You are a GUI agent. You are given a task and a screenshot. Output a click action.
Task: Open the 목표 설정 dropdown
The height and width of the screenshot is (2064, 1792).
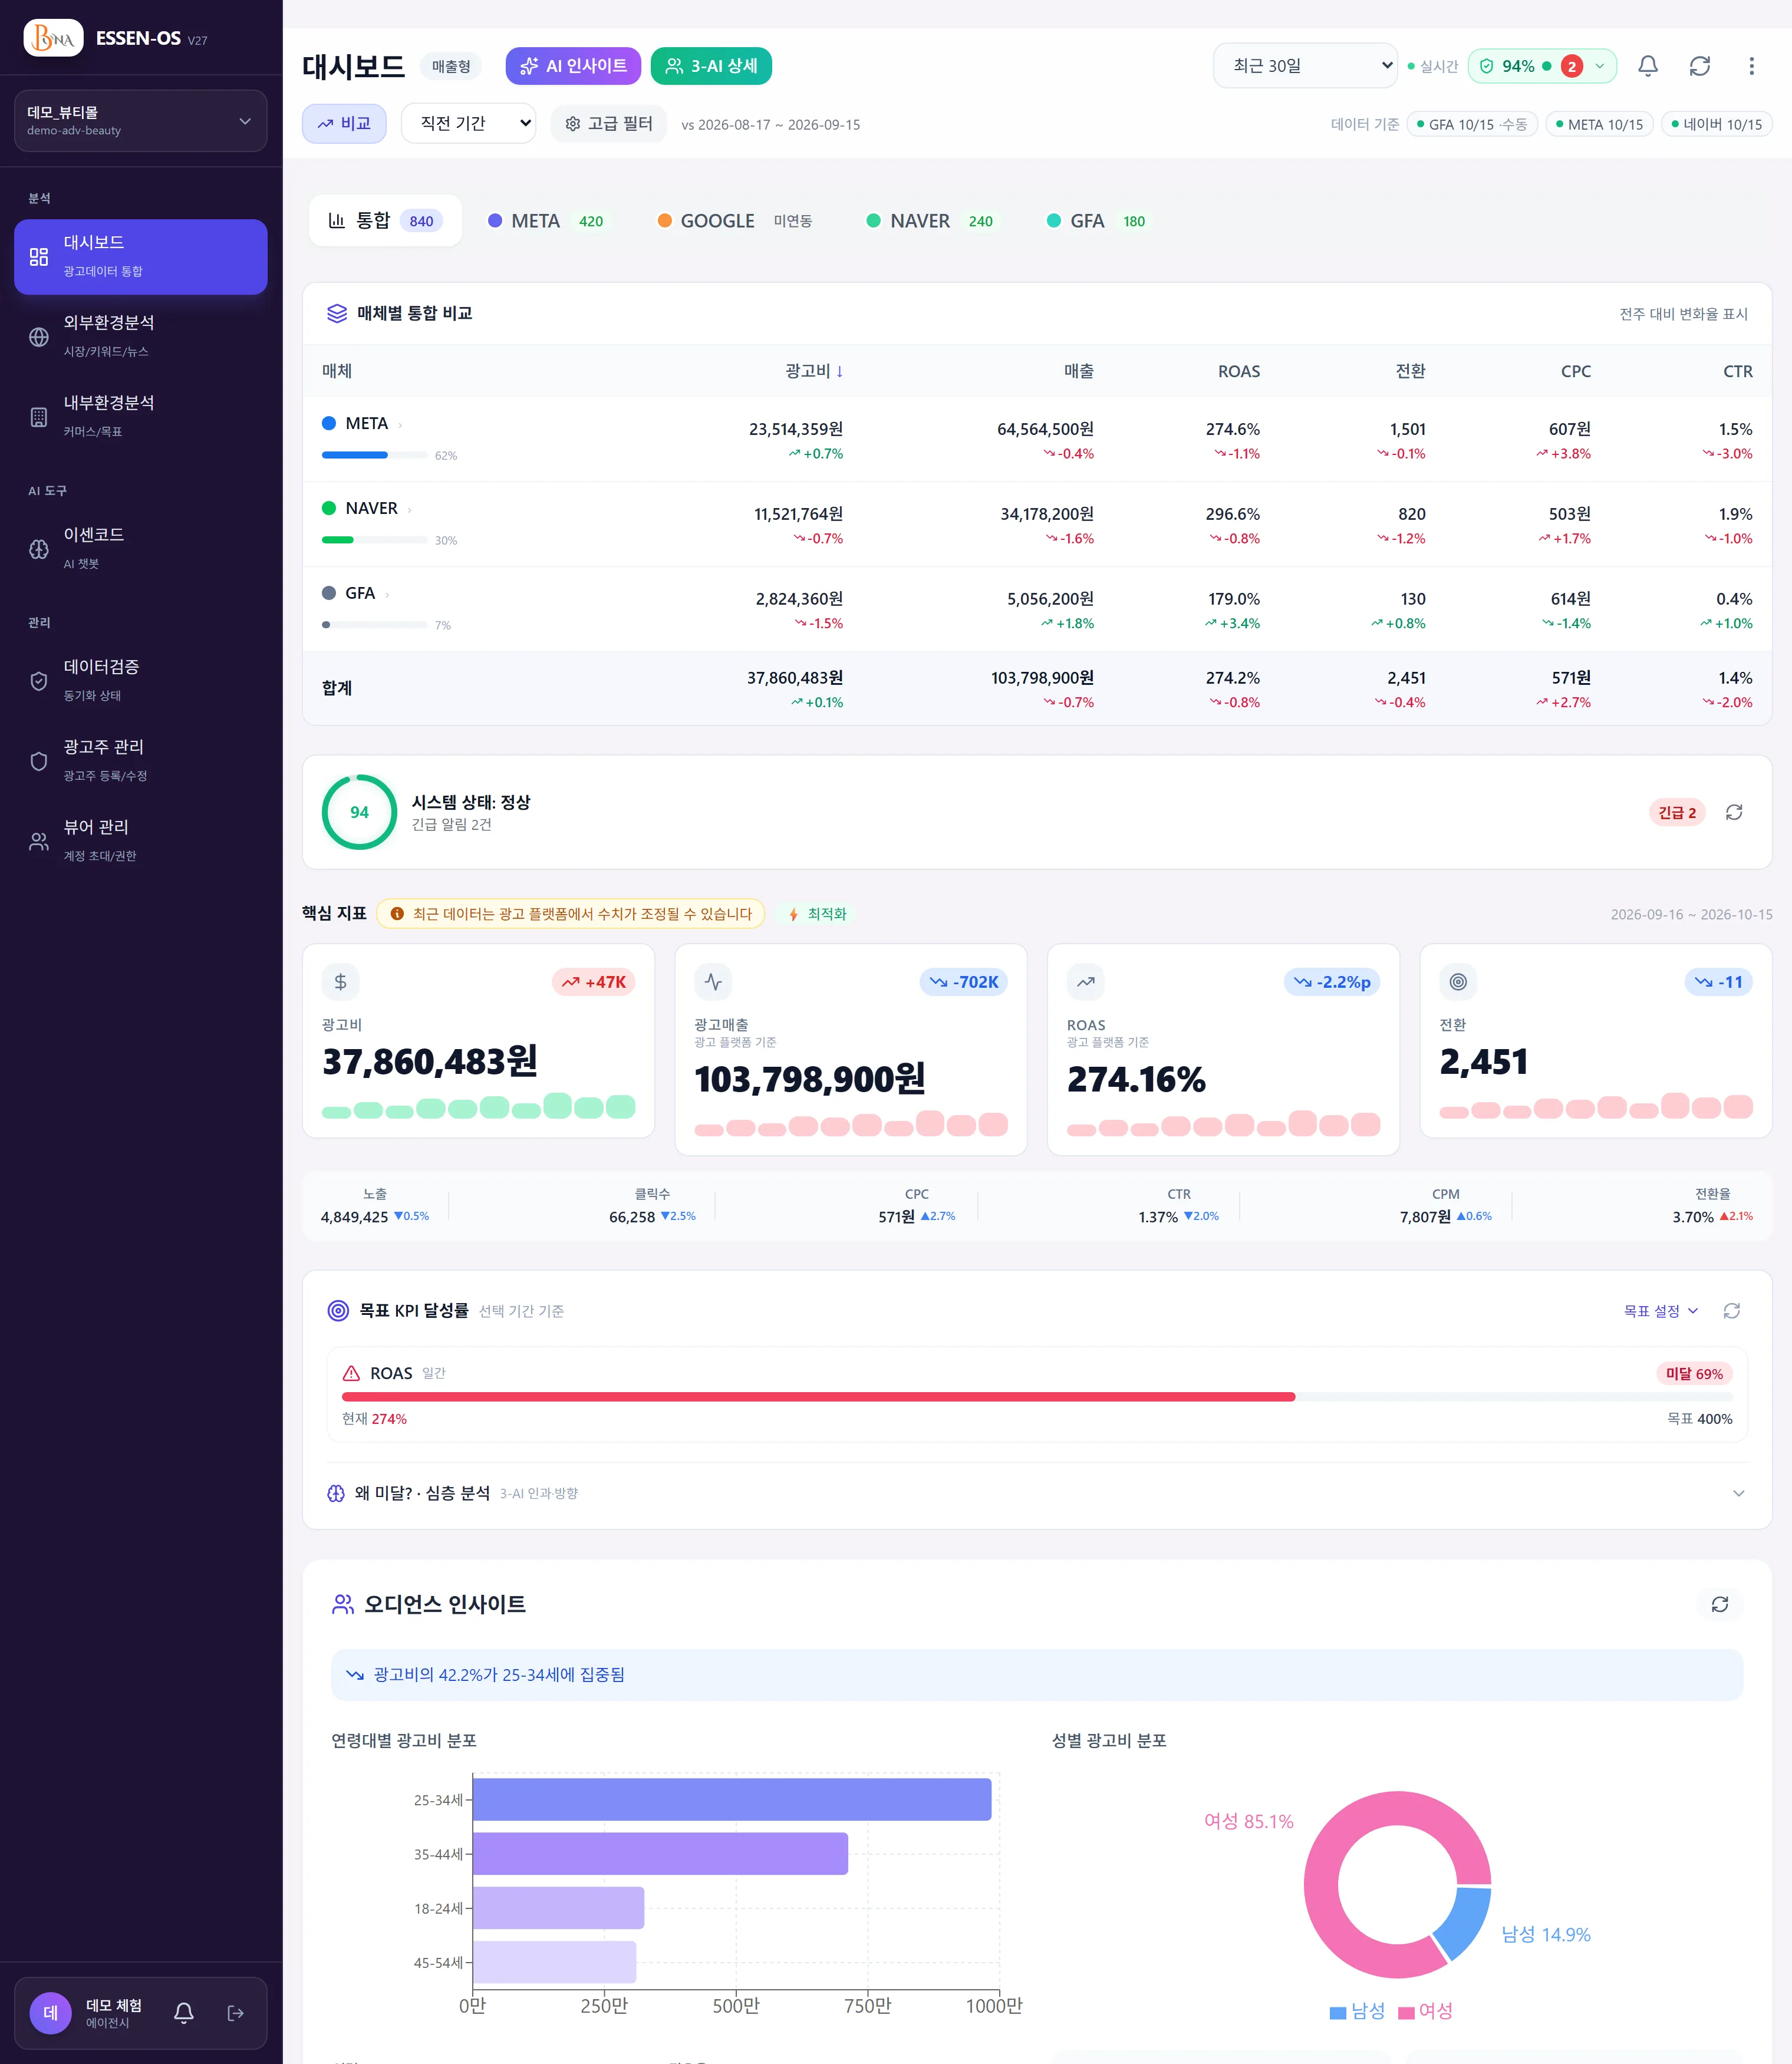tap(1660, 1311)
